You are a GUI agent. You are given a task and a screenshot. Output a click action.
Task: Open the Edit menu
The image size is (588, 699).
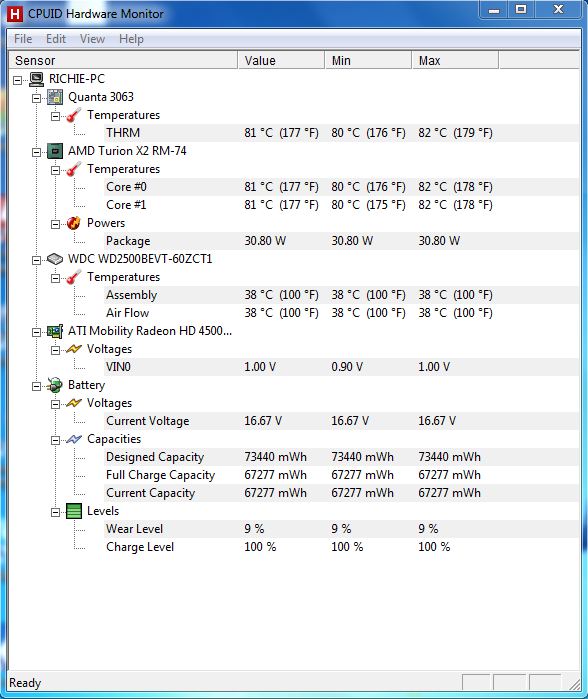tap(56, 39)
